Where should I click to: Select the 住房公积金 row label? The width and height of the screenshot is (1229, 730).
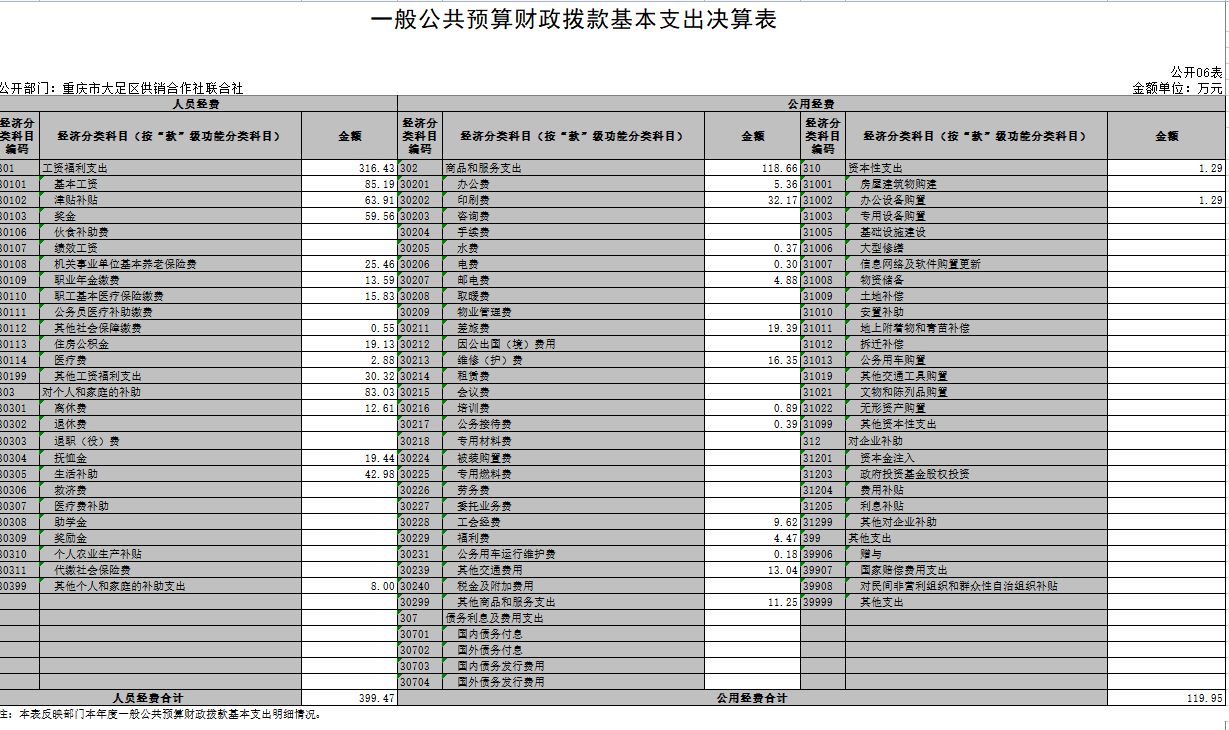[170, 344]
